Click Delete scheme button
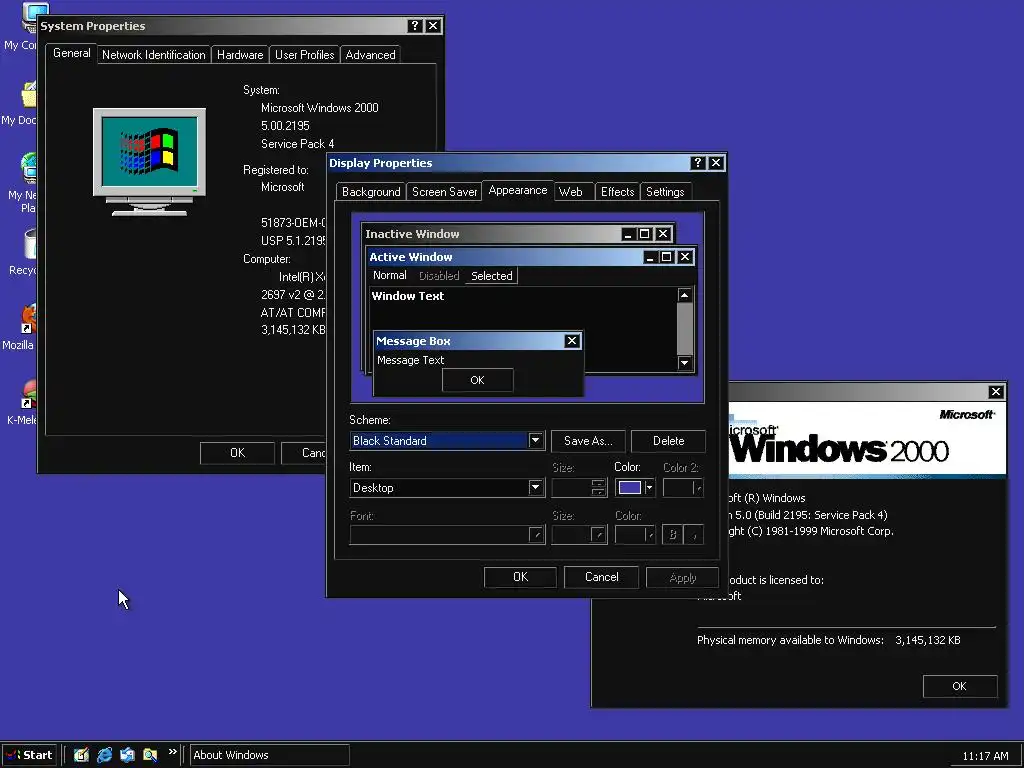The width and height of the screenshot is (1024, 768). 669,441
